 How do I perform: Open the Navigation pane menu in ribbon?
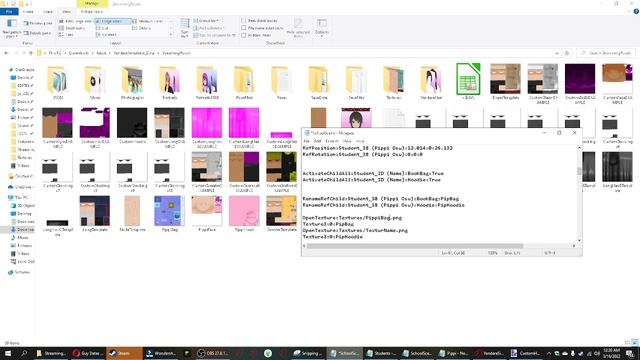(x=12, y=28)
